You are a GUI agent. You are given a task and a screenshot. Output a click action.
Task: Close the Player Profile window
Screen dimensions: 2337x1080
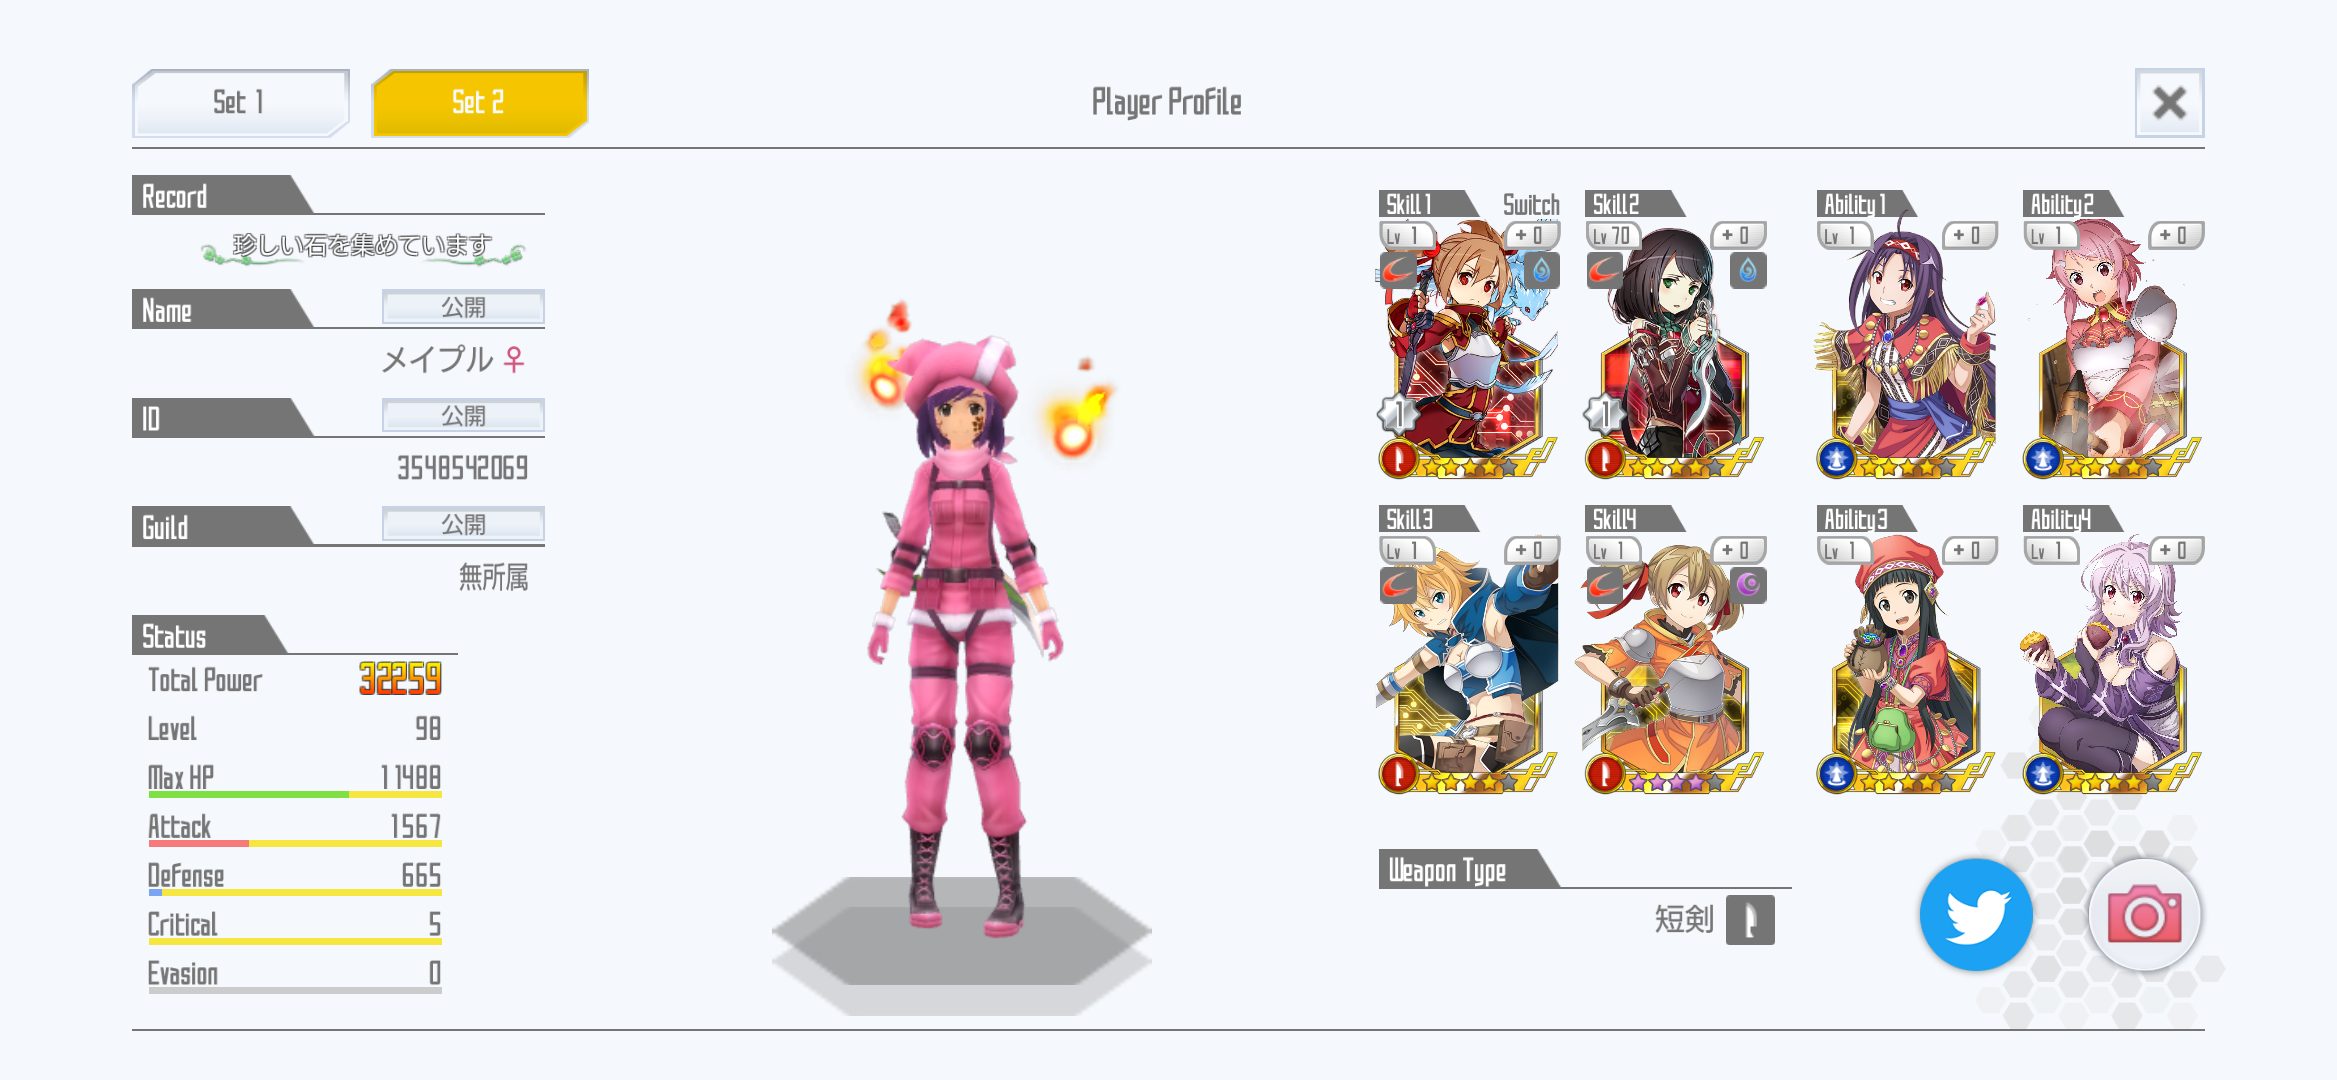point(2169,102)
